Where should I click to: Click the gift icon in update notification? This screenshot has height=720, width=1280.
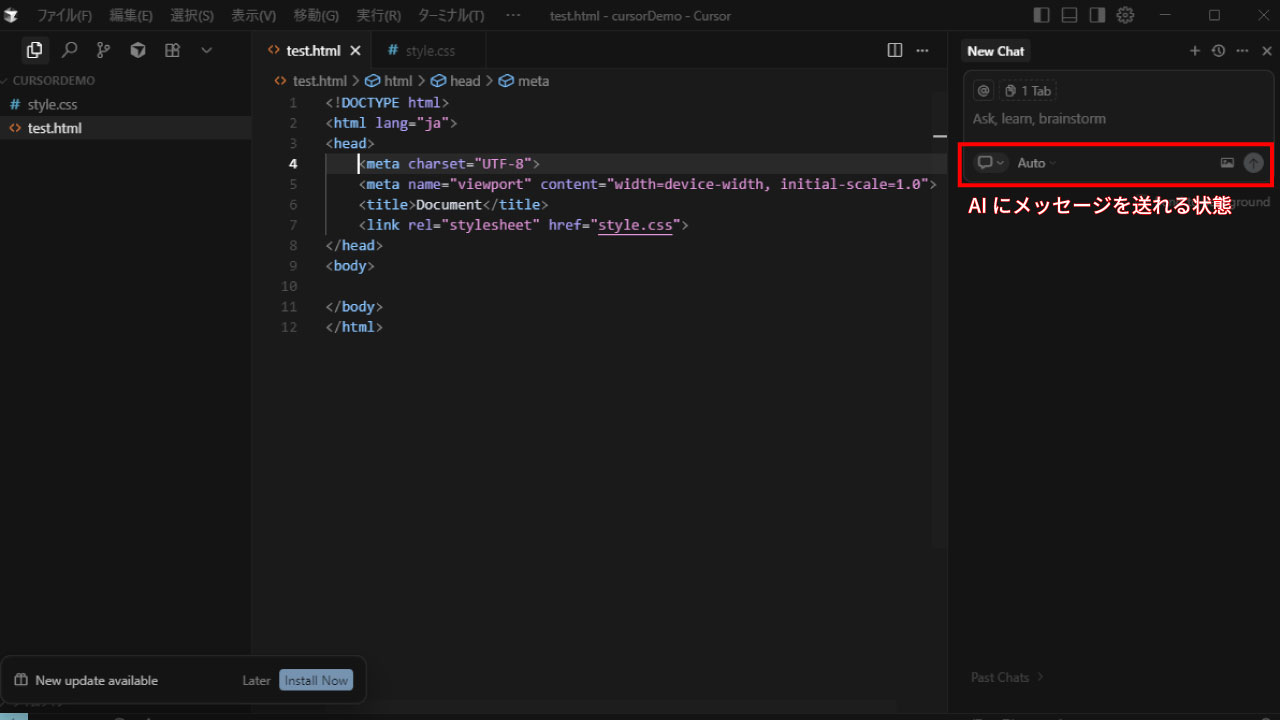[x=21, y=681]
